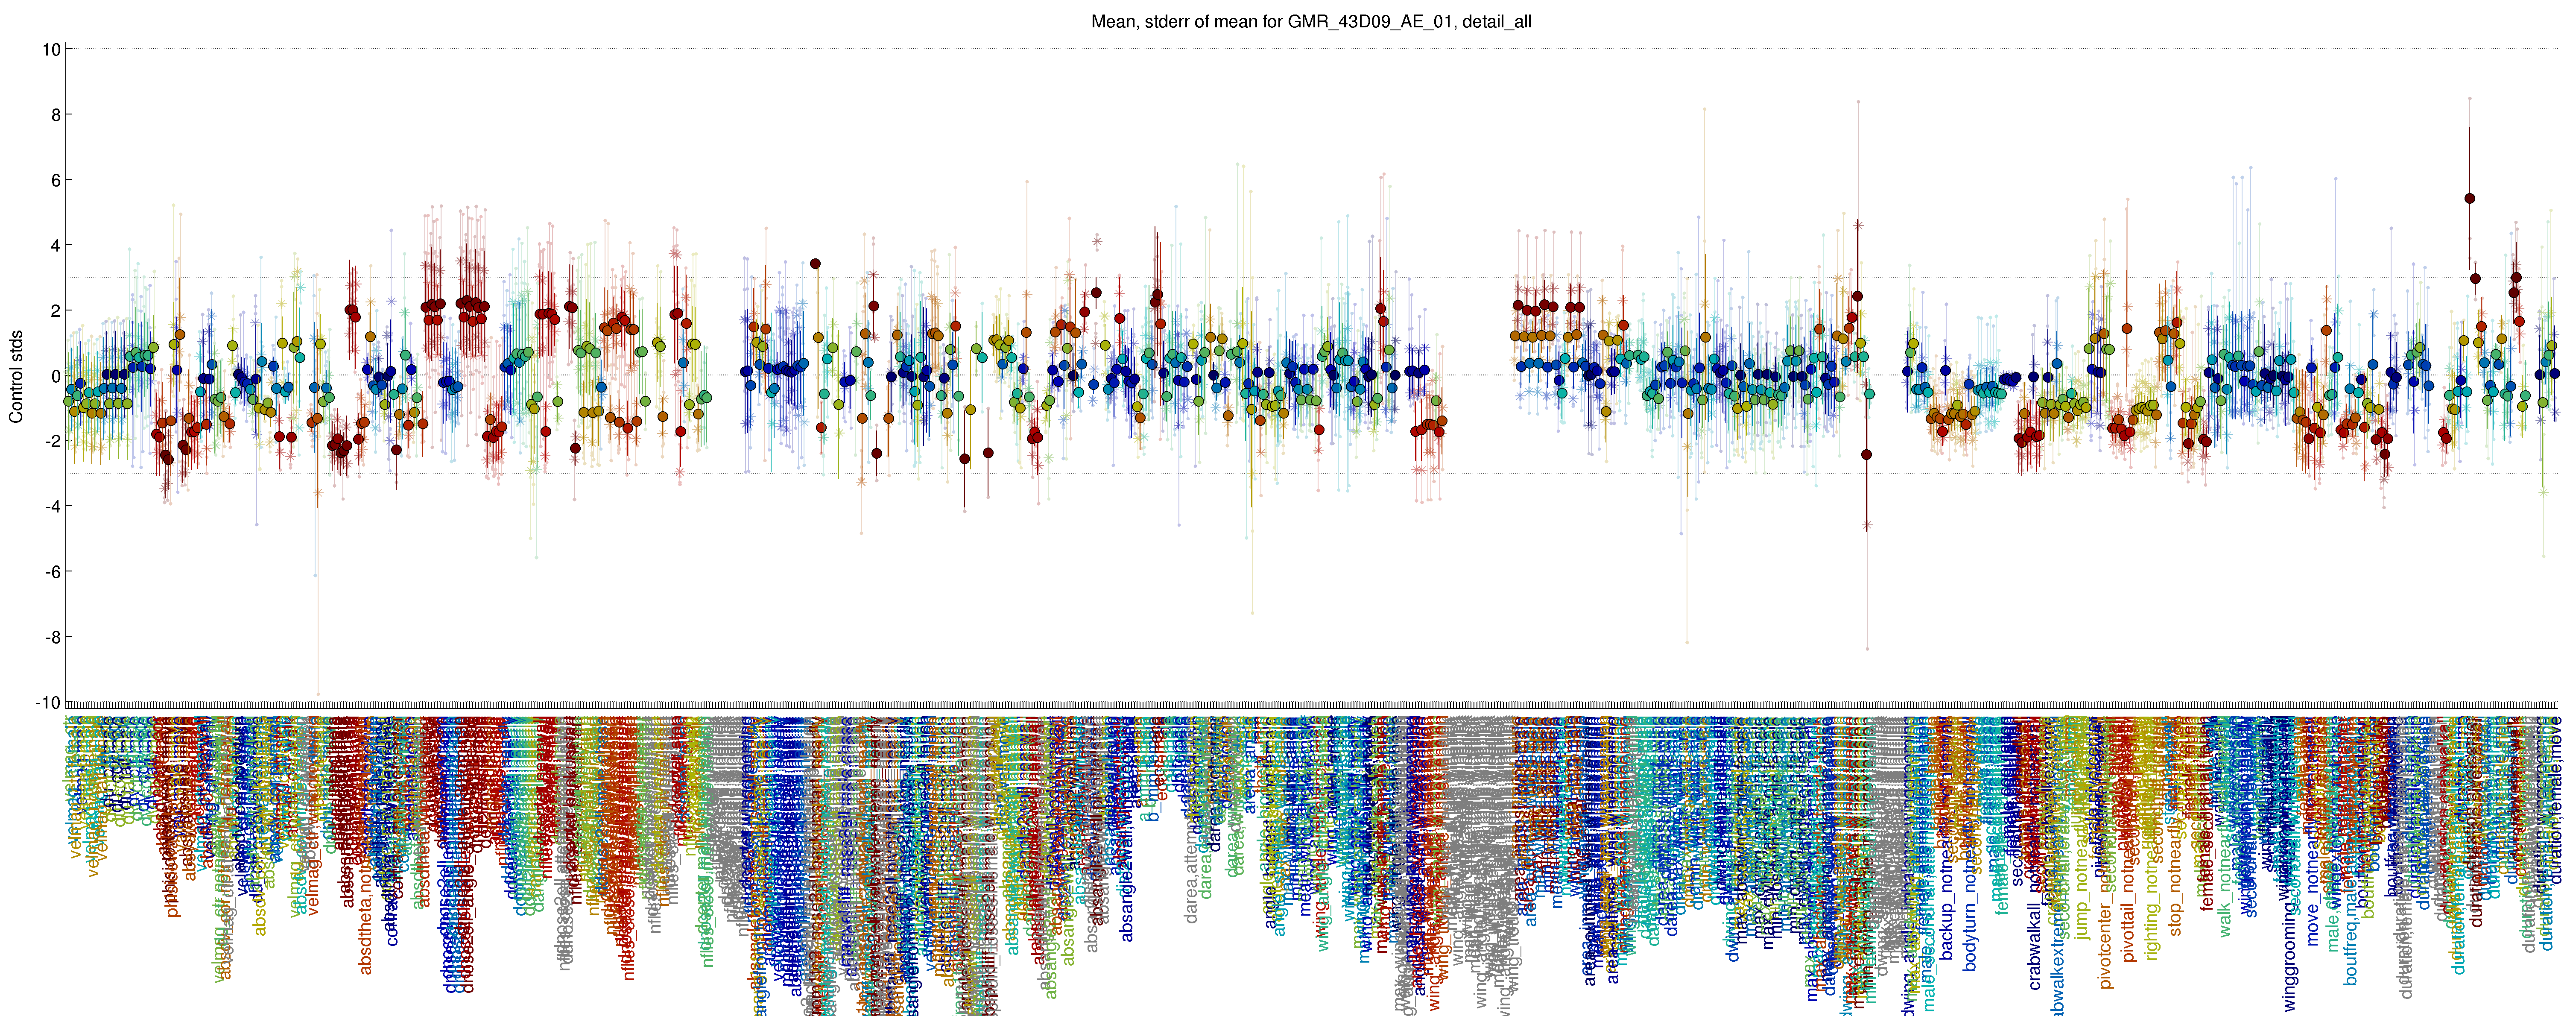
Task: Click the y-axis tick label '8'
Action: [56, 115]
